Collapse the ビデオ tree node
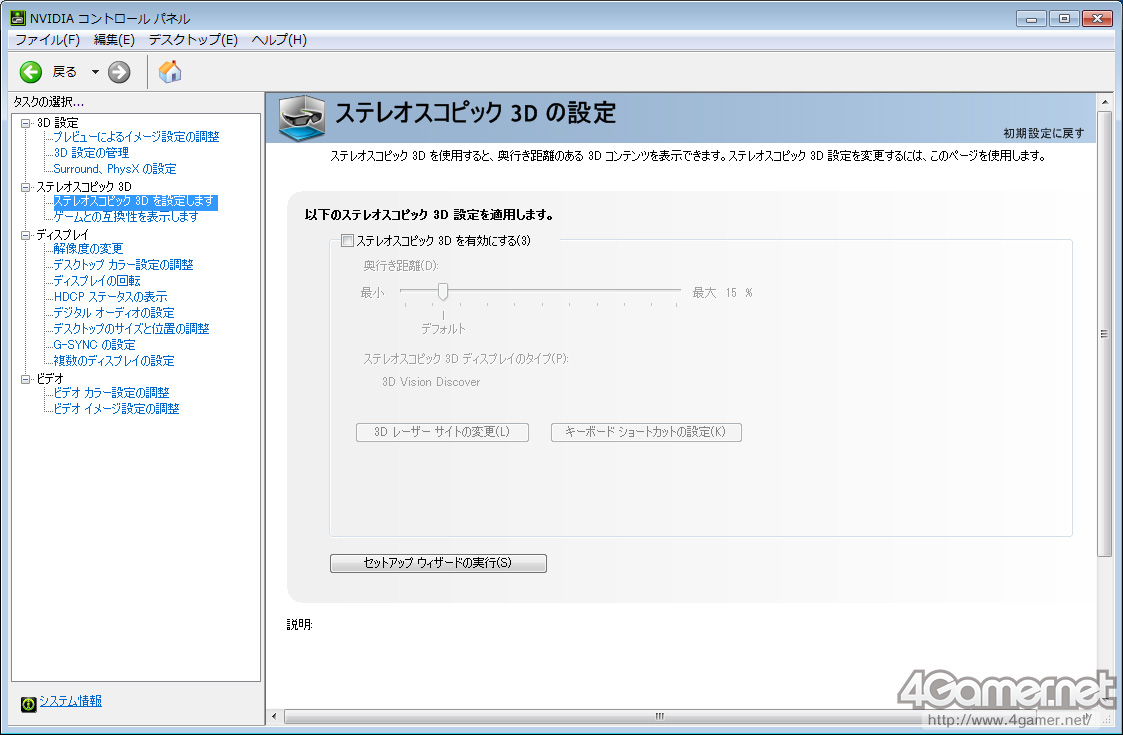The height and width of the screenshot is (735, 1123). click(x=26, y=379)
